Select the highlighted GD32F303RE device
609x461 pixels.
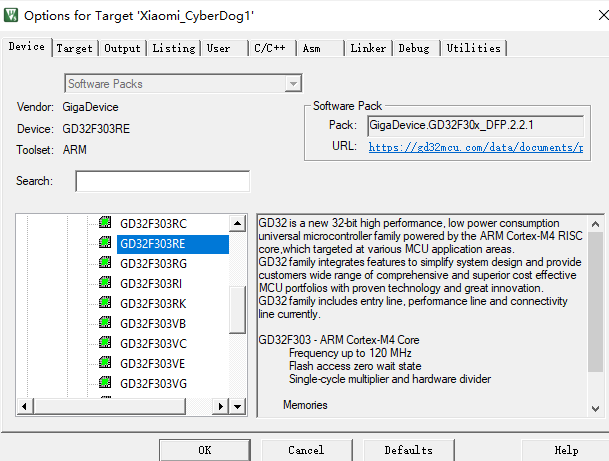pos(173,244)
